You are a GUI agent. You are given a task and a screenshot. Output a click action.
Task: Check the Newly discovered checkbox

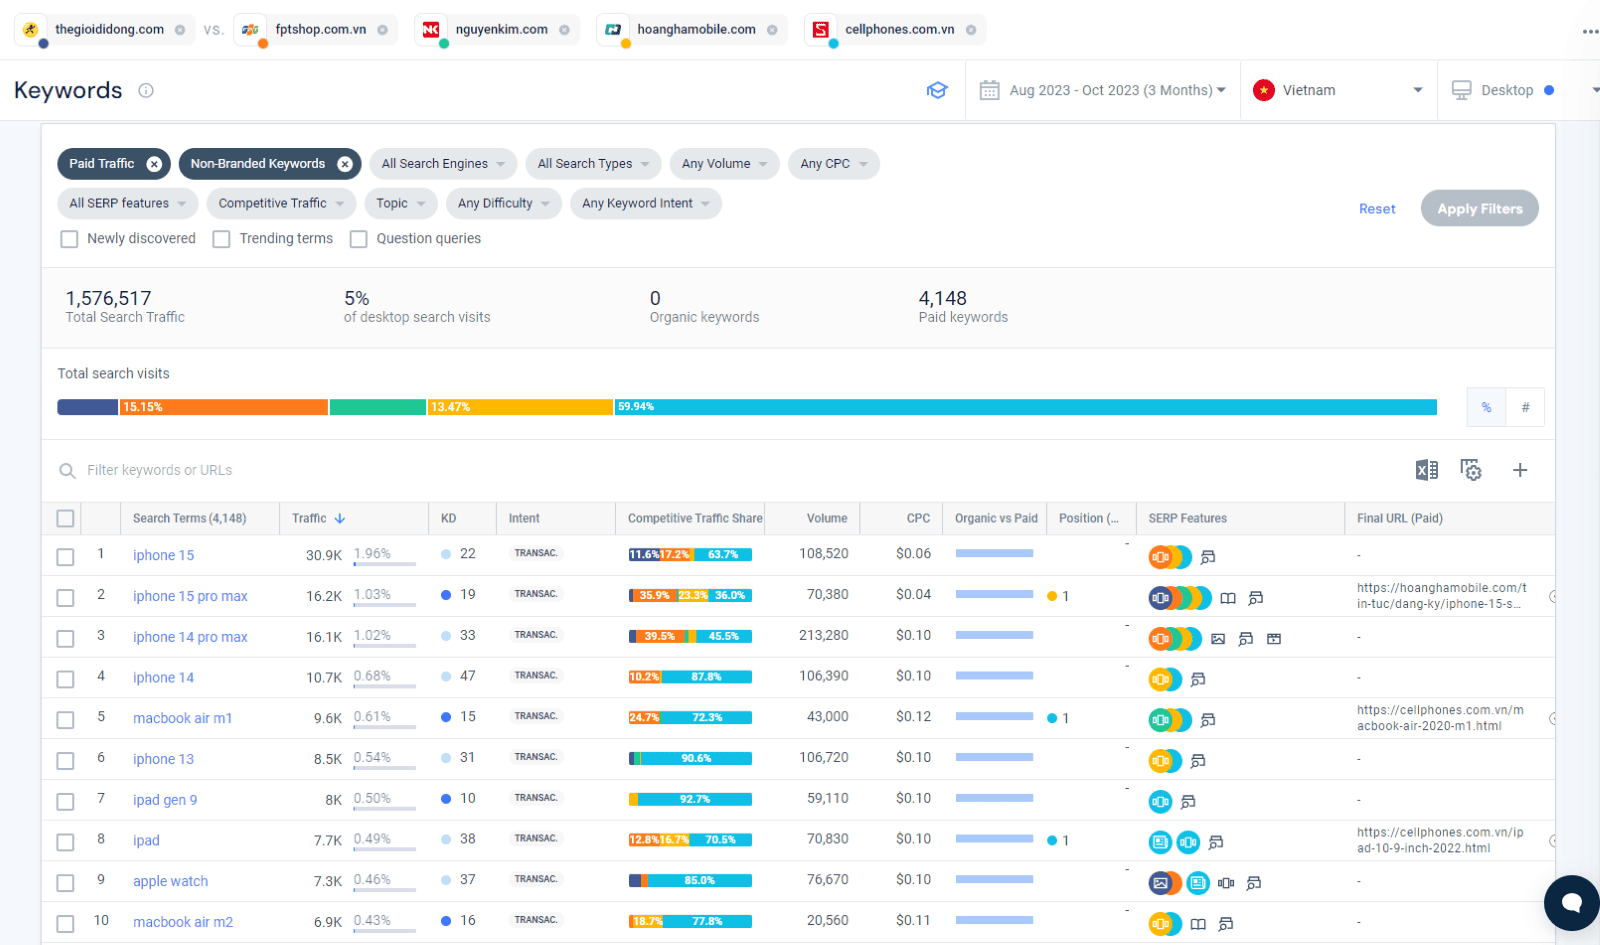tap(69, 239)
